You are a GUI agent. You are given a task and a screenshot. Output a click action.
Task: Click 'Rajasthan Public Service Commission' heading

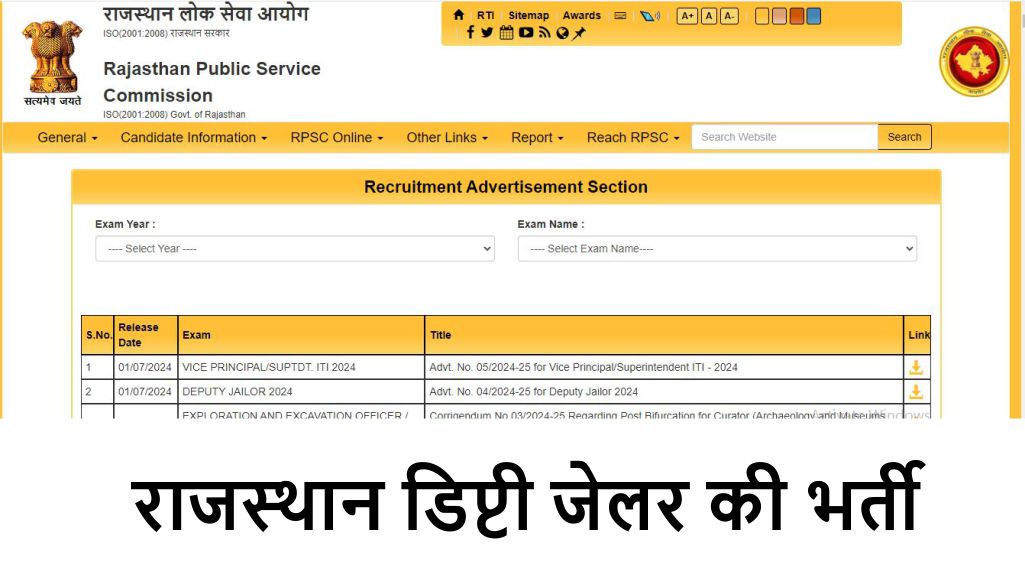212,82
